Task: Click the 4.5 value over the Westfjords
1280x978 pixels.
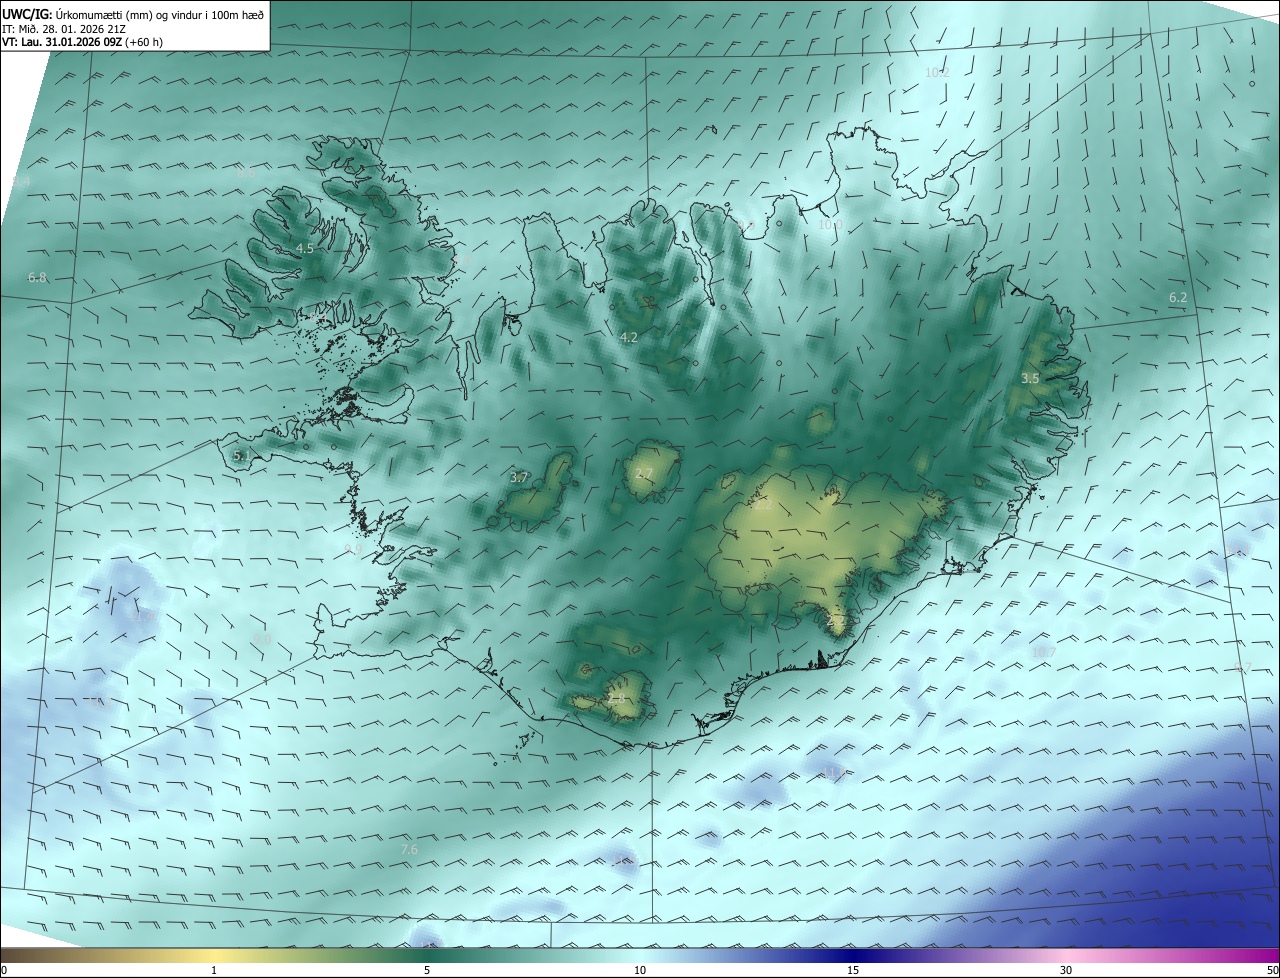Action: coord(305,248)
